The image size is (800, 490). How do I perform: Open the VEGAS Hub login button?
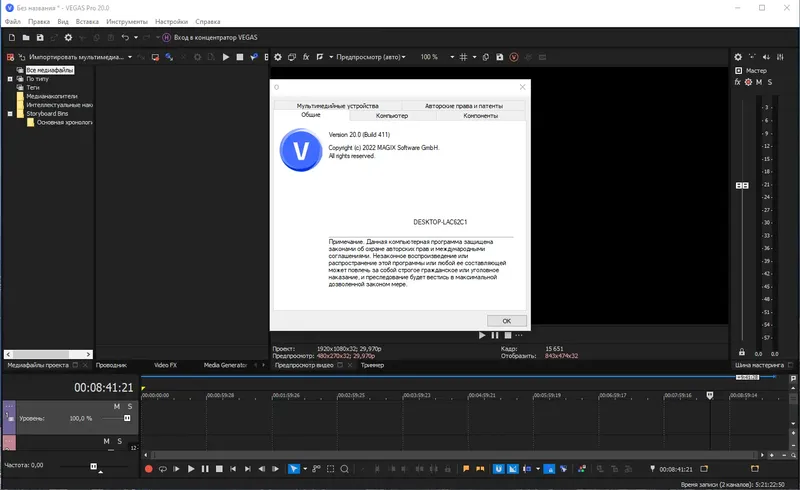210,38
